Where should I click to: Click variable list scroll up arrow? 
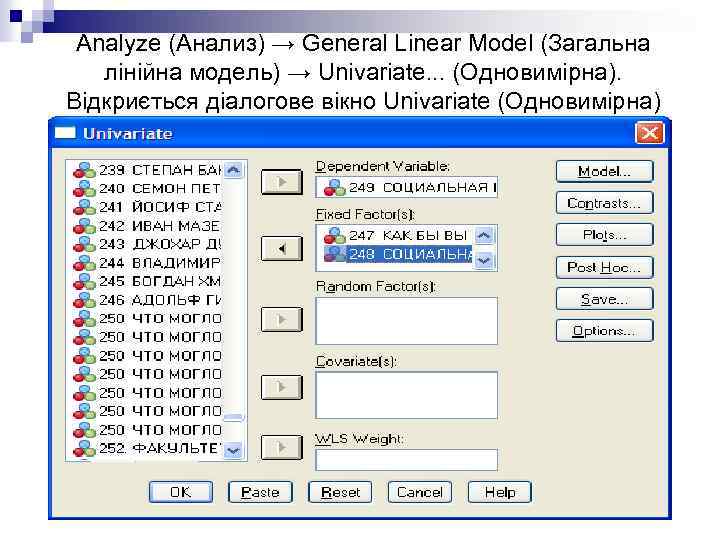click(x=233, y=170)
